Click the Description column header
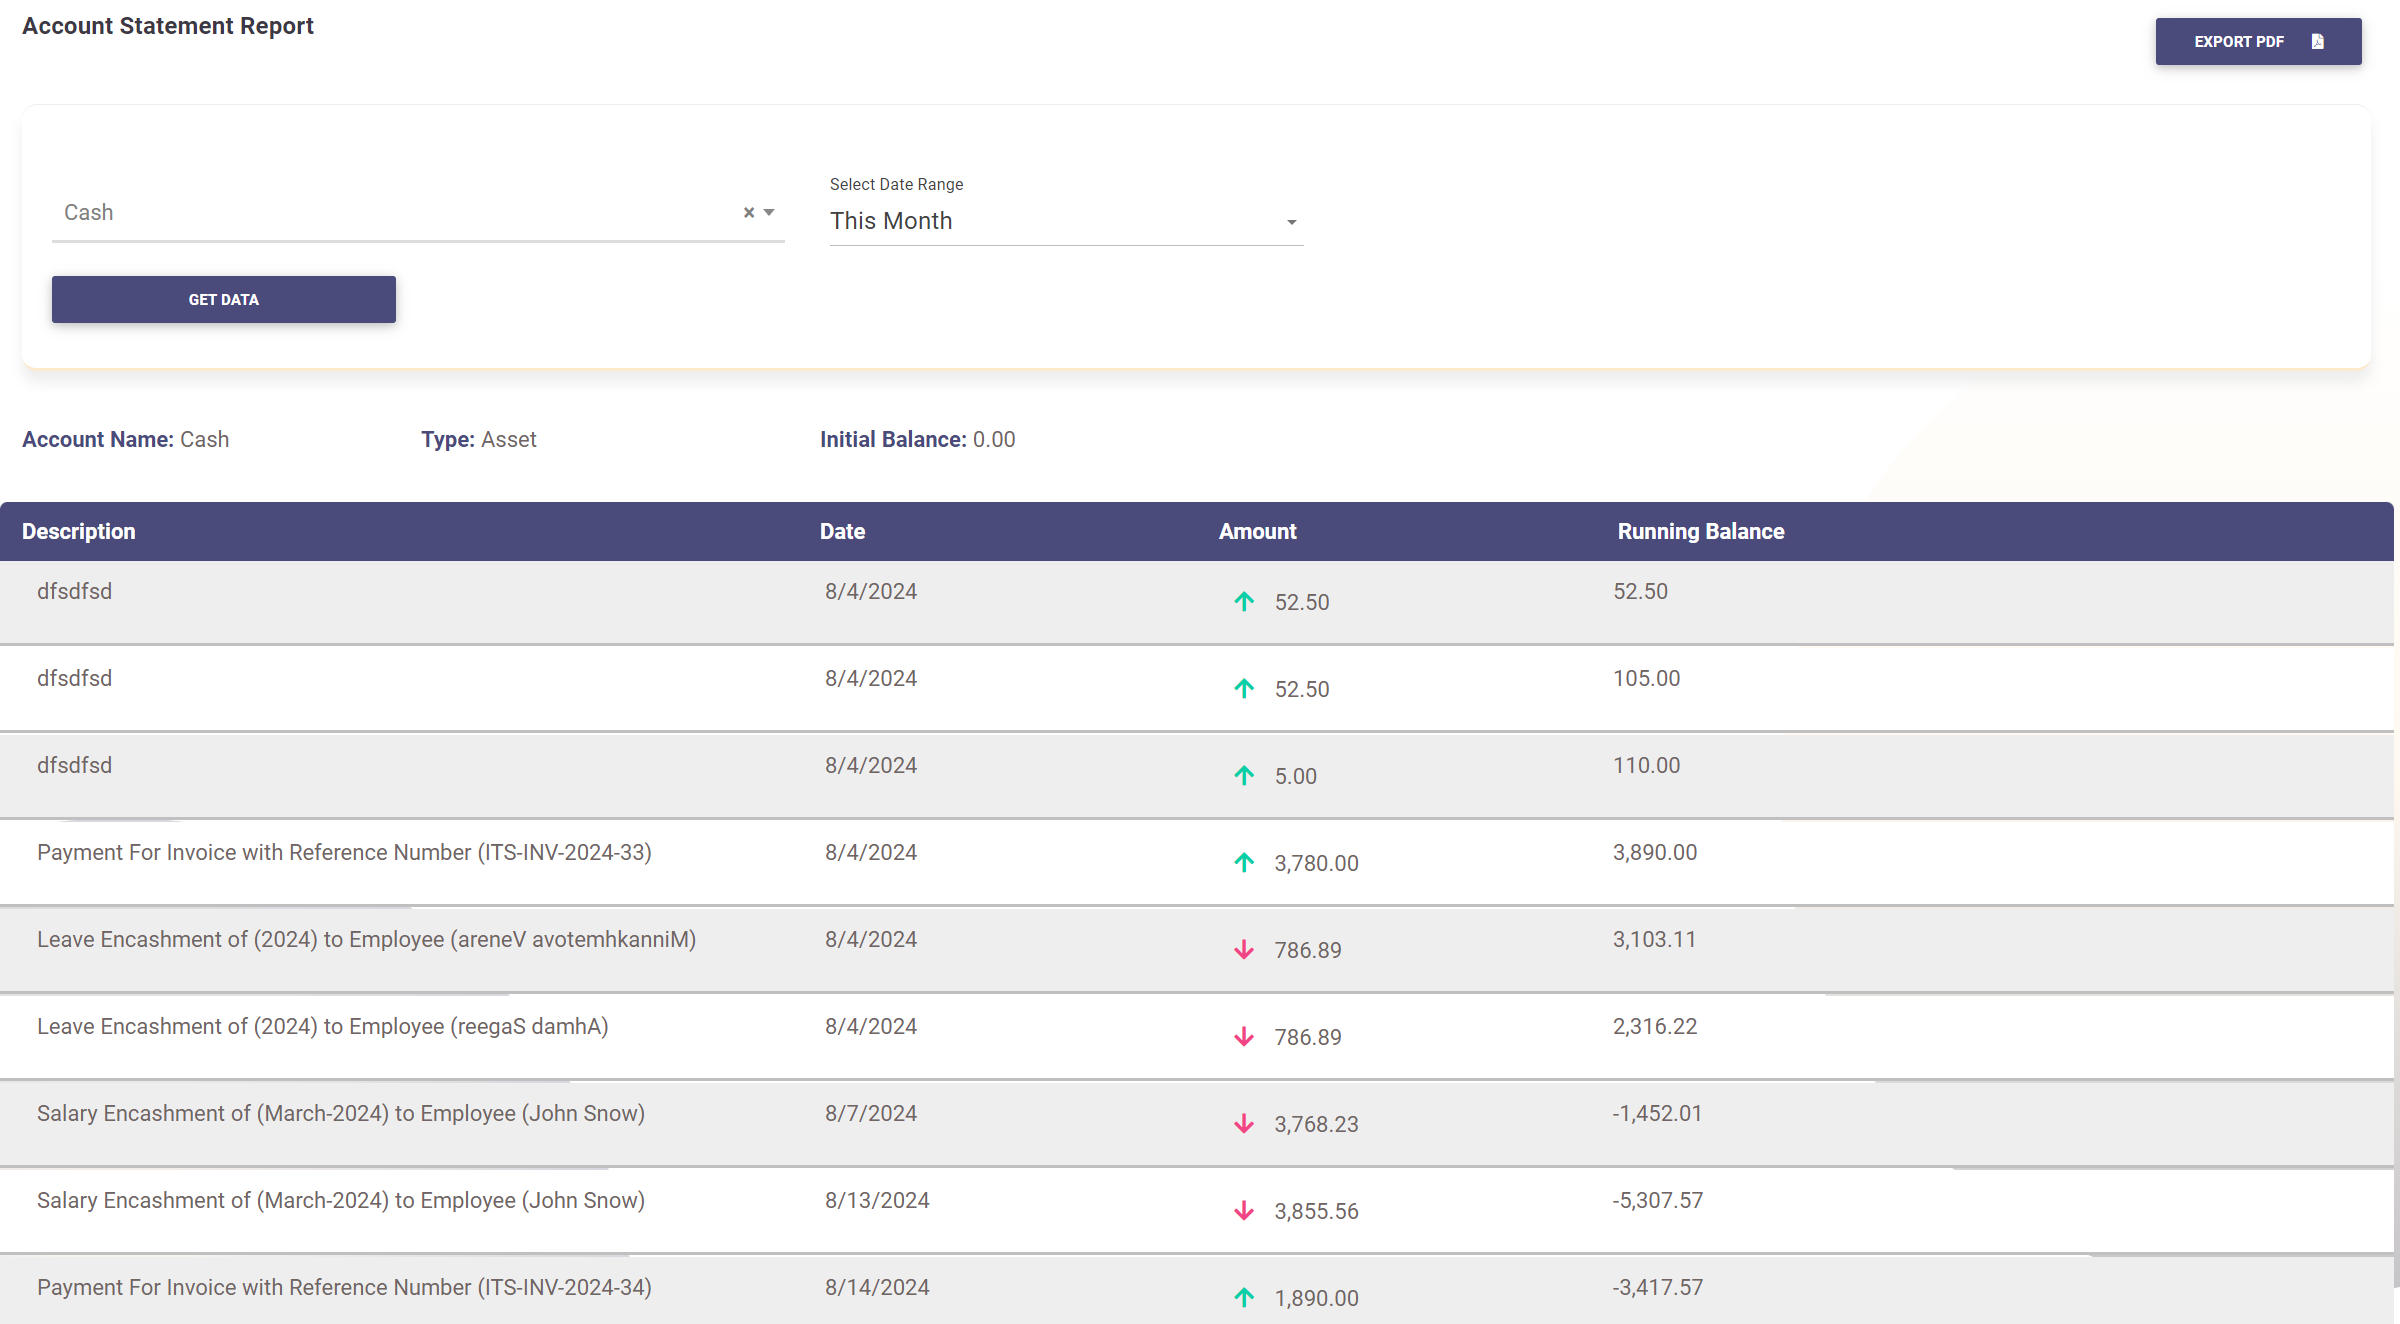Image resolution: width=2400 pixels, height=1324 pixels. pyautogui.click(x=79, y=531)
